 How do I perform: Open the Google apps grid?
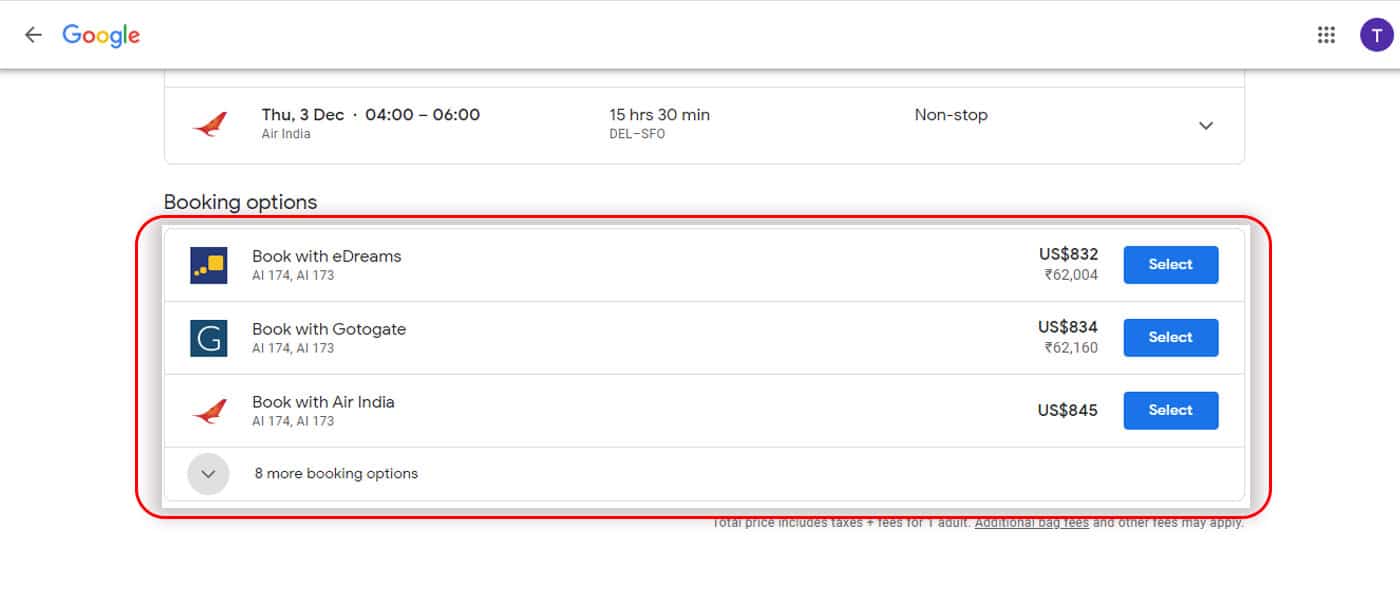pos(1326,35)
